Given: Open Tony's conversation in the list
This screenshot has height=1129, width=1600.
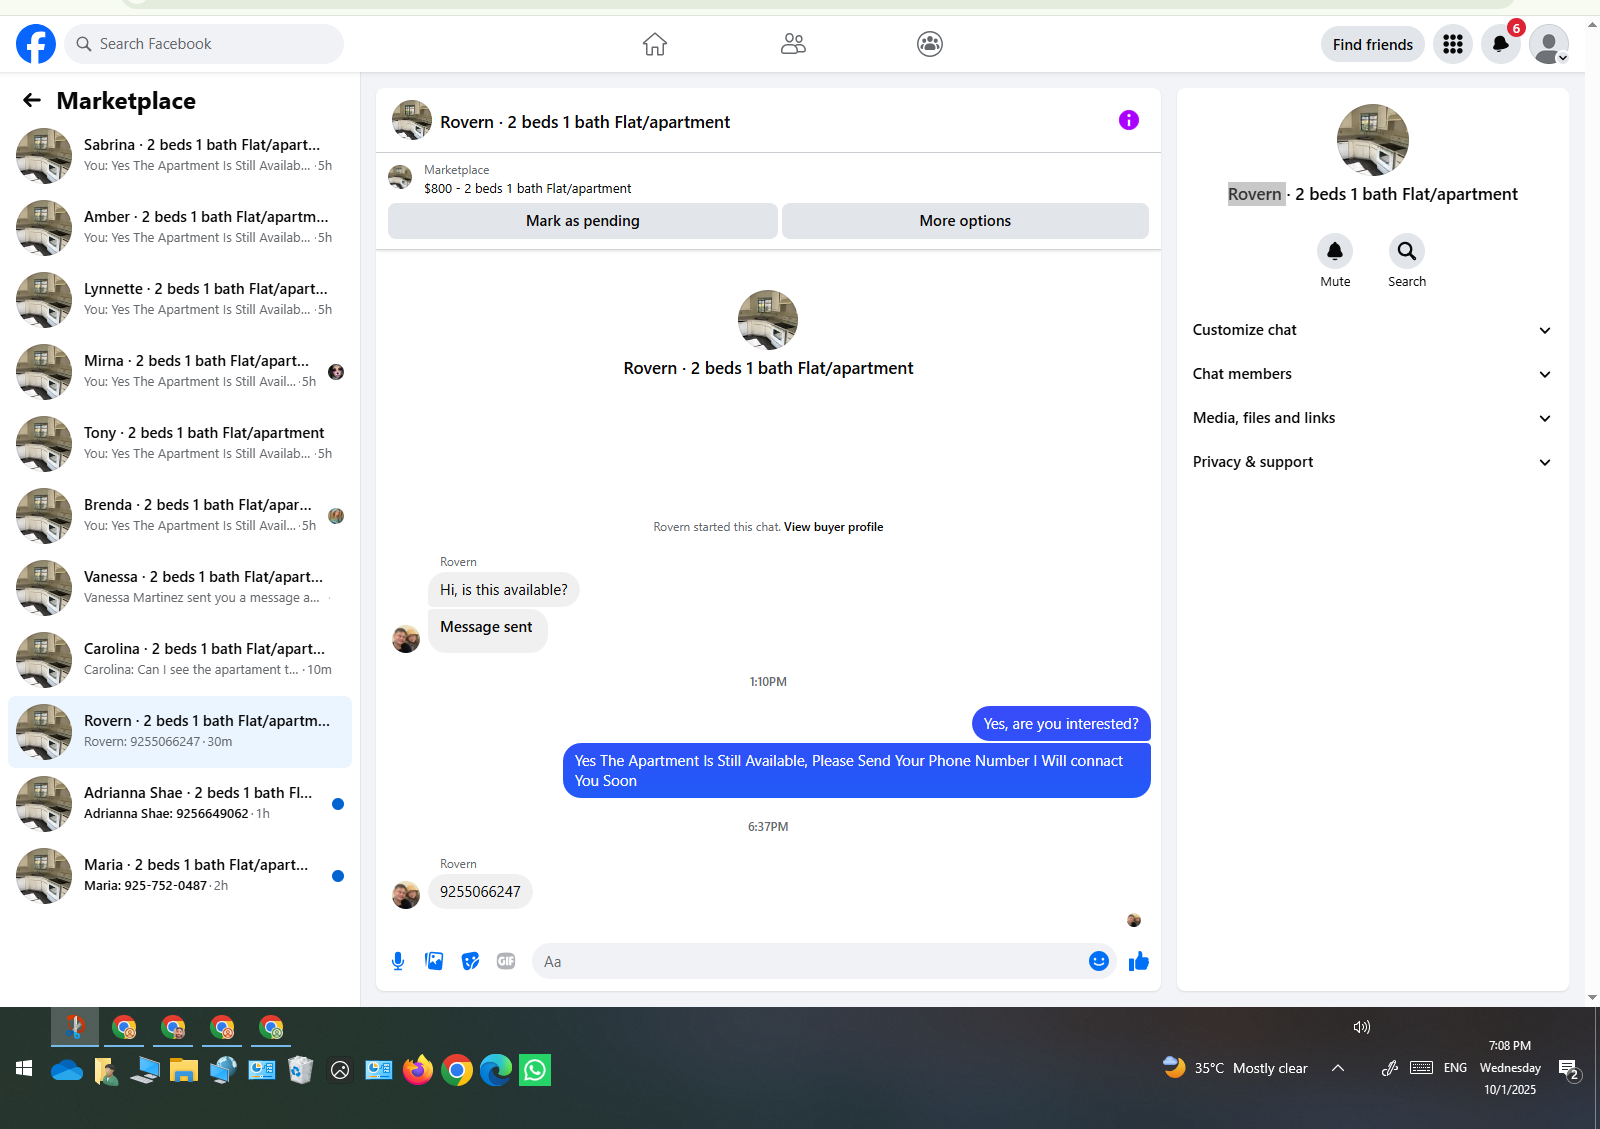Looking at the screenshot, I should coord(180,444).
